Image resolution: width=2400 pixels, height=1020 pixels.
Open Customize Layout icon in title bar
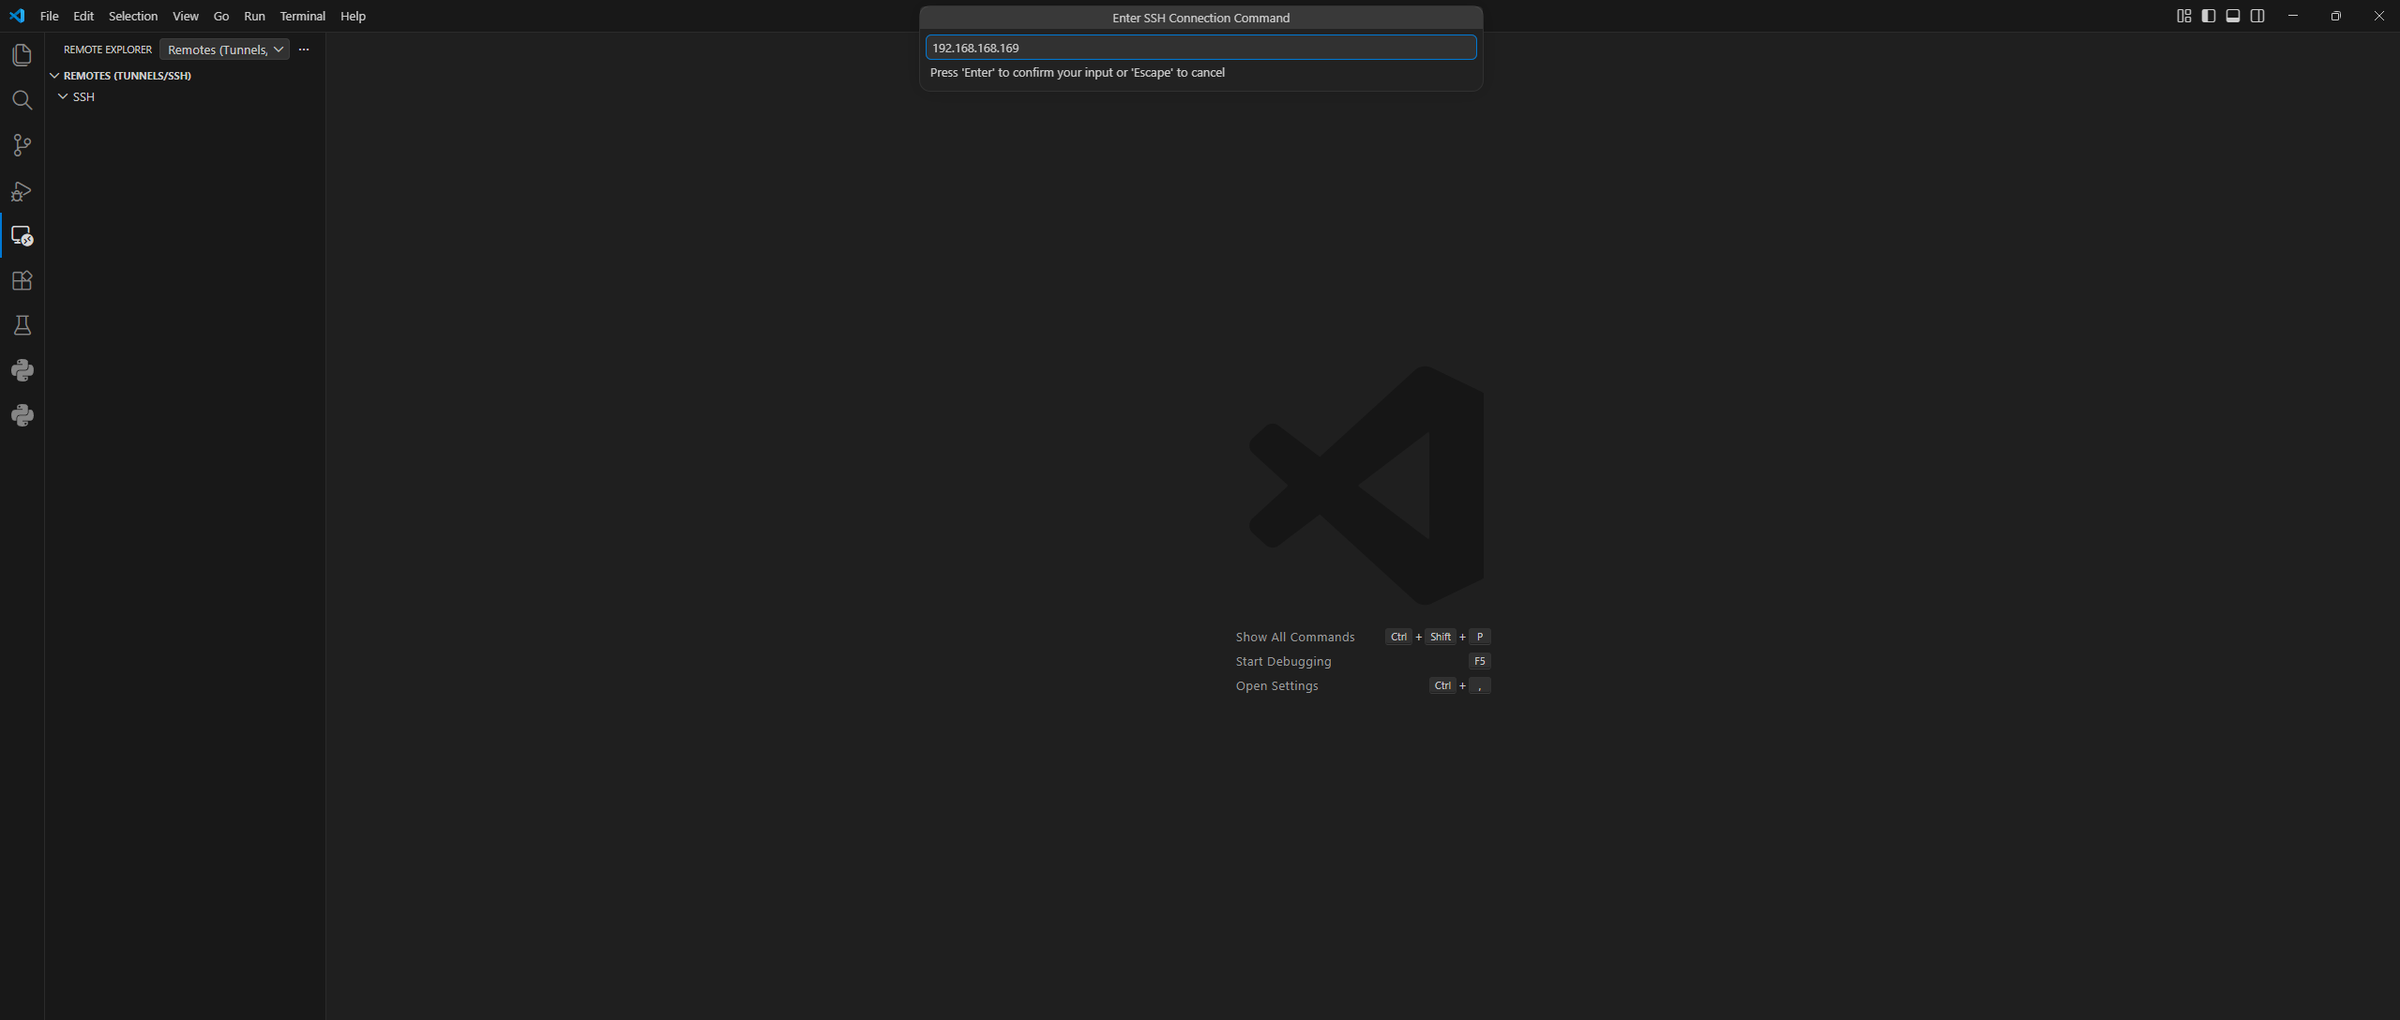pyautogui.click(x=2184, y=16)
